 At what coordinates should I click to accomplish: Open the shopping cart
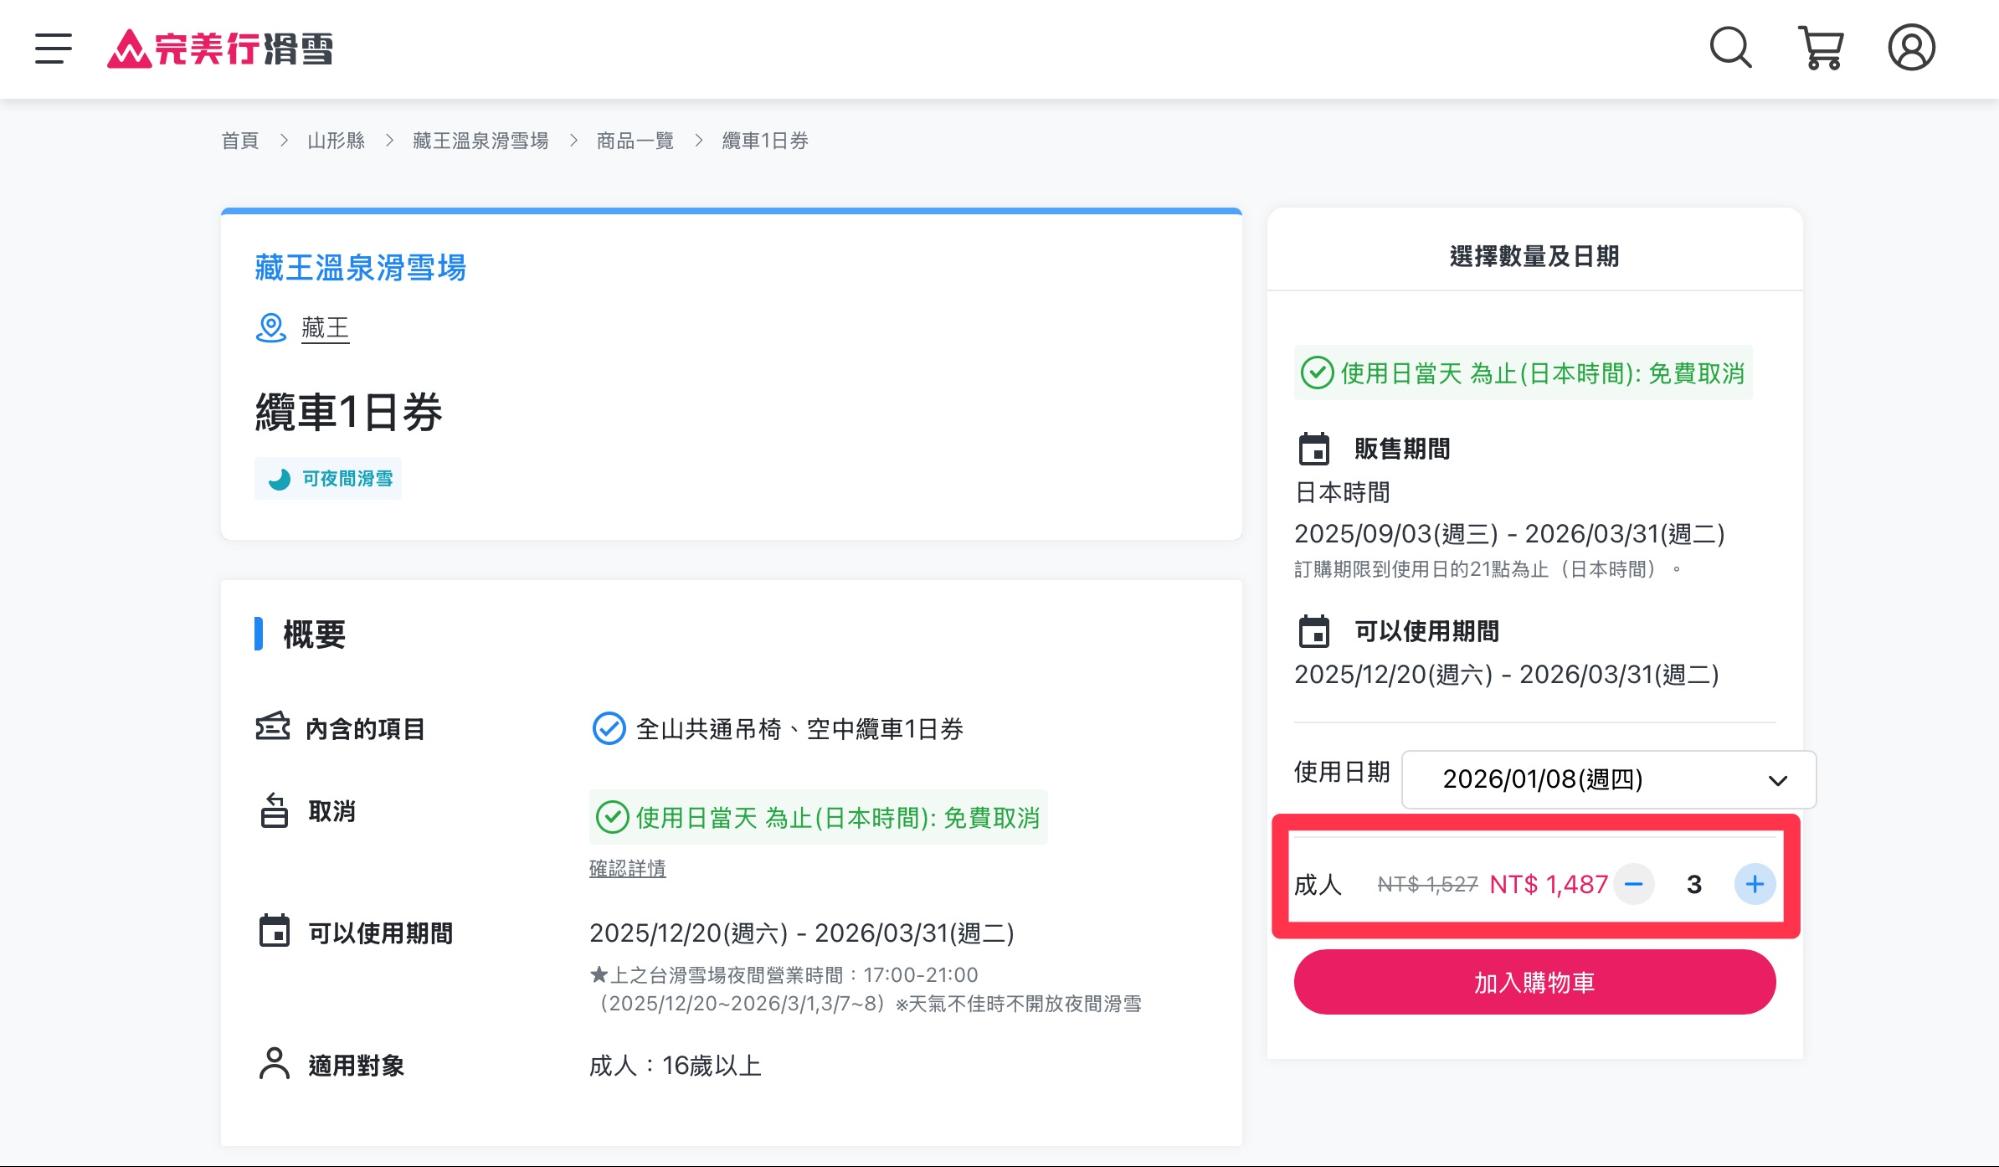pyautogui.click(x=1820, y=46)
